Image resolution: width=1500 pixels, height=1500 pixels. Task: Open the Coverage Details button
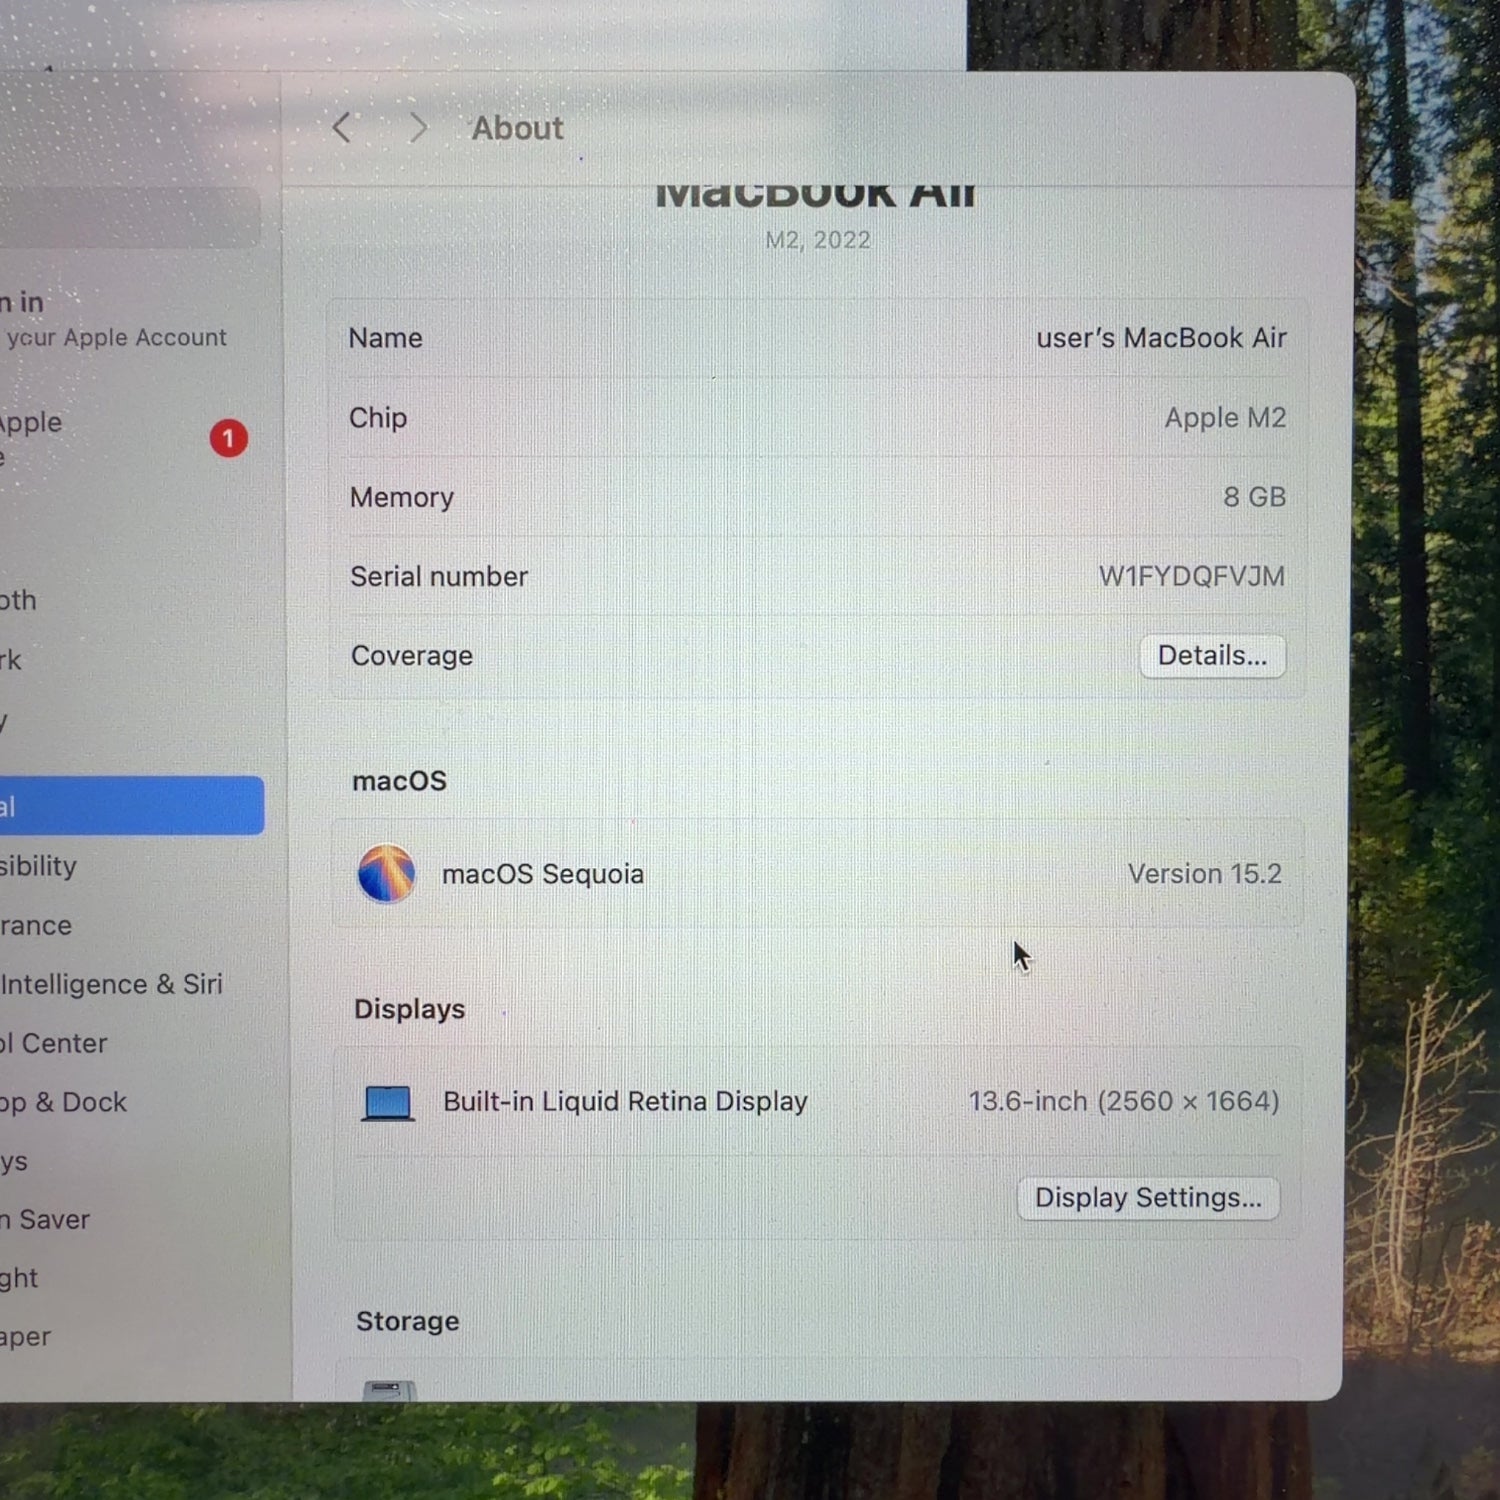(x=1212, y=656)
